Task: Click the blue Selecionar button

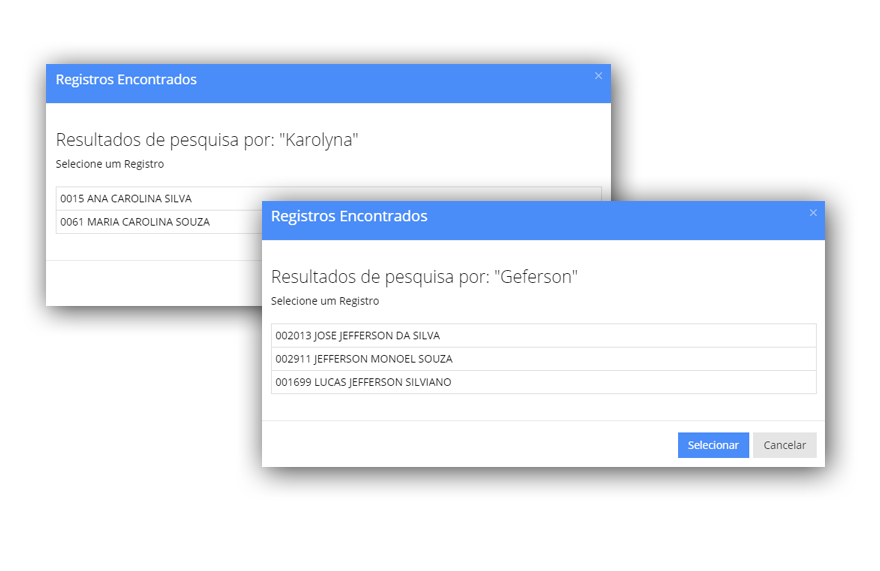Action: pyautogui.click(x=713, y=445)
